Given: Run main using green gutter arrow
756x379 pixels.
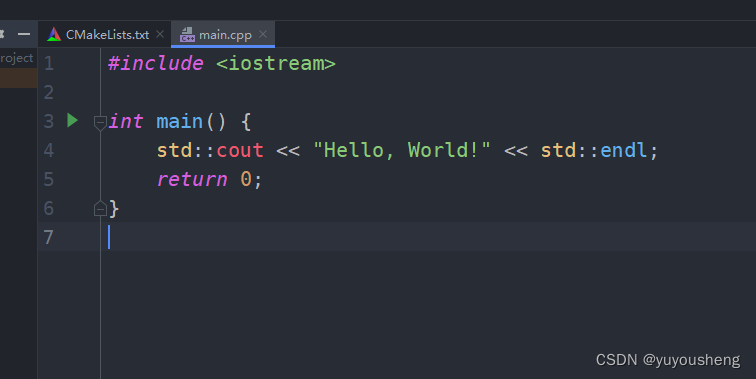Looking at the screenshot, I should [72, 120].
